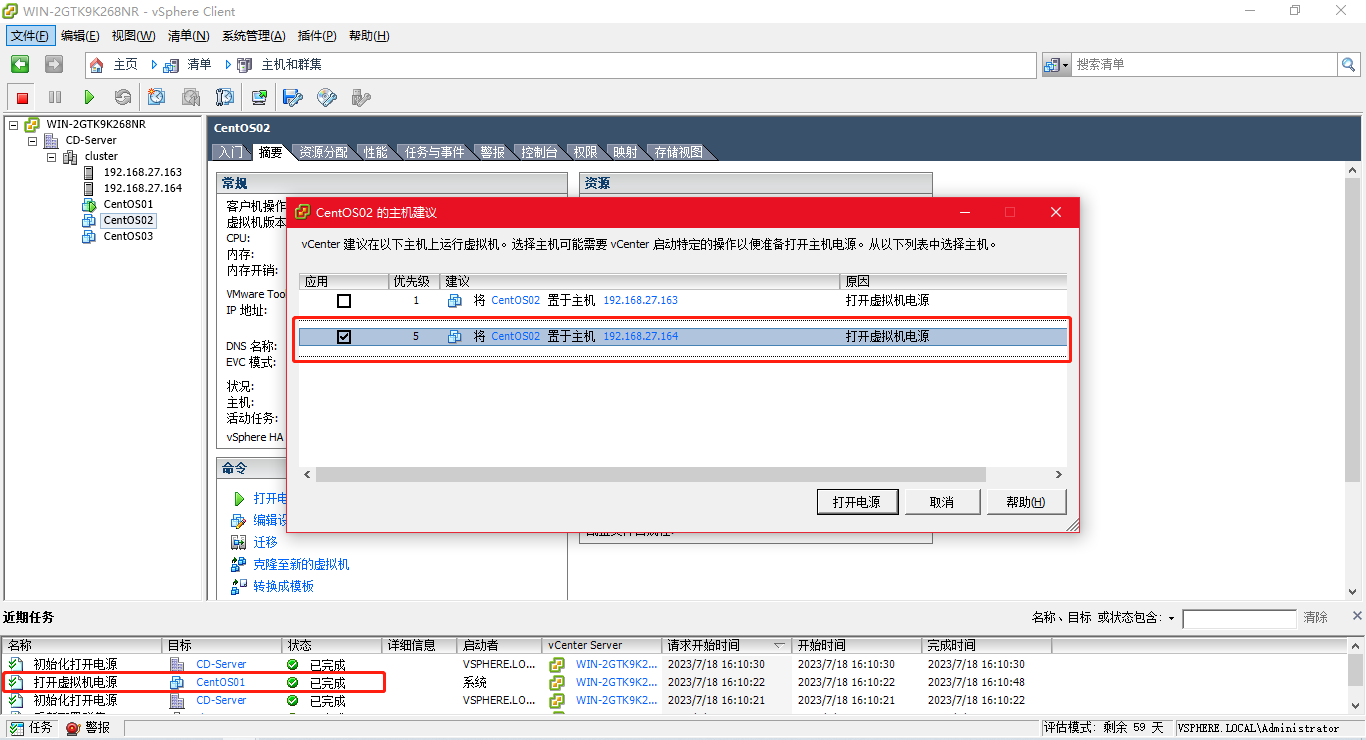The width and height of the screenshot is (1366, 740).
Task: Switch to the 任务与事件 tab
Action: click(434, 152)
